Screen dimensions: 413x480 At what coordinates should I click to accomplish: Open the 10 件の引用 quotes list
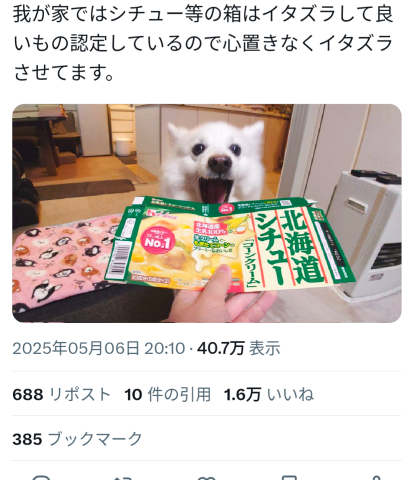click(x=168, y=395)
